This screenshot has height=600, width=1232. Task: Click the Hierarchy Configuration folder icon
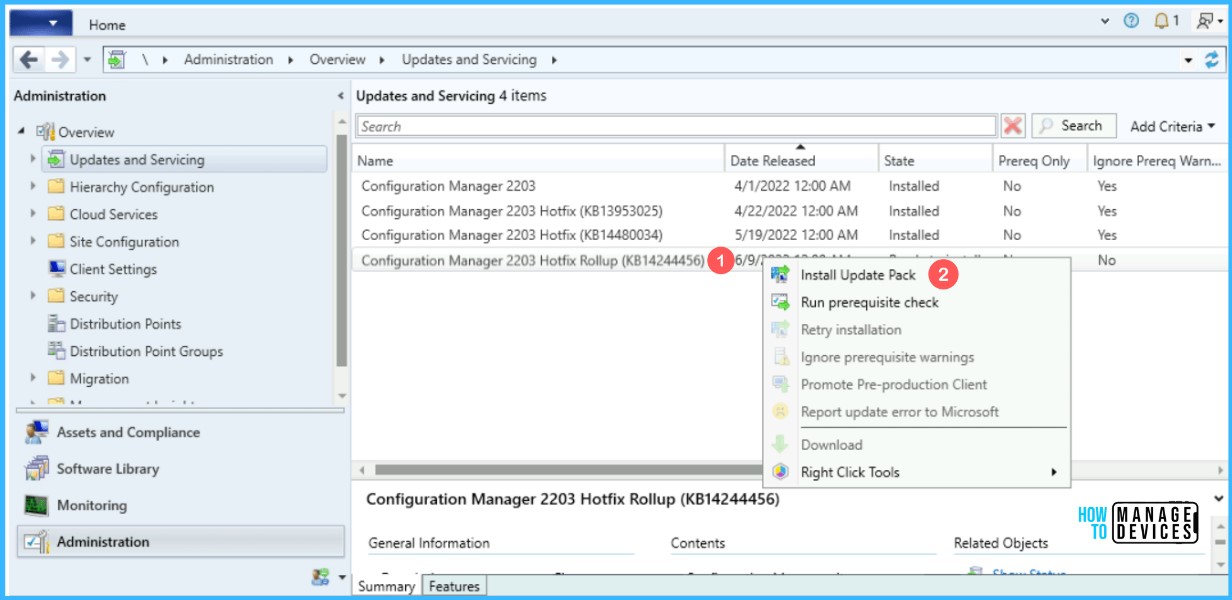[x=56, y=187]
